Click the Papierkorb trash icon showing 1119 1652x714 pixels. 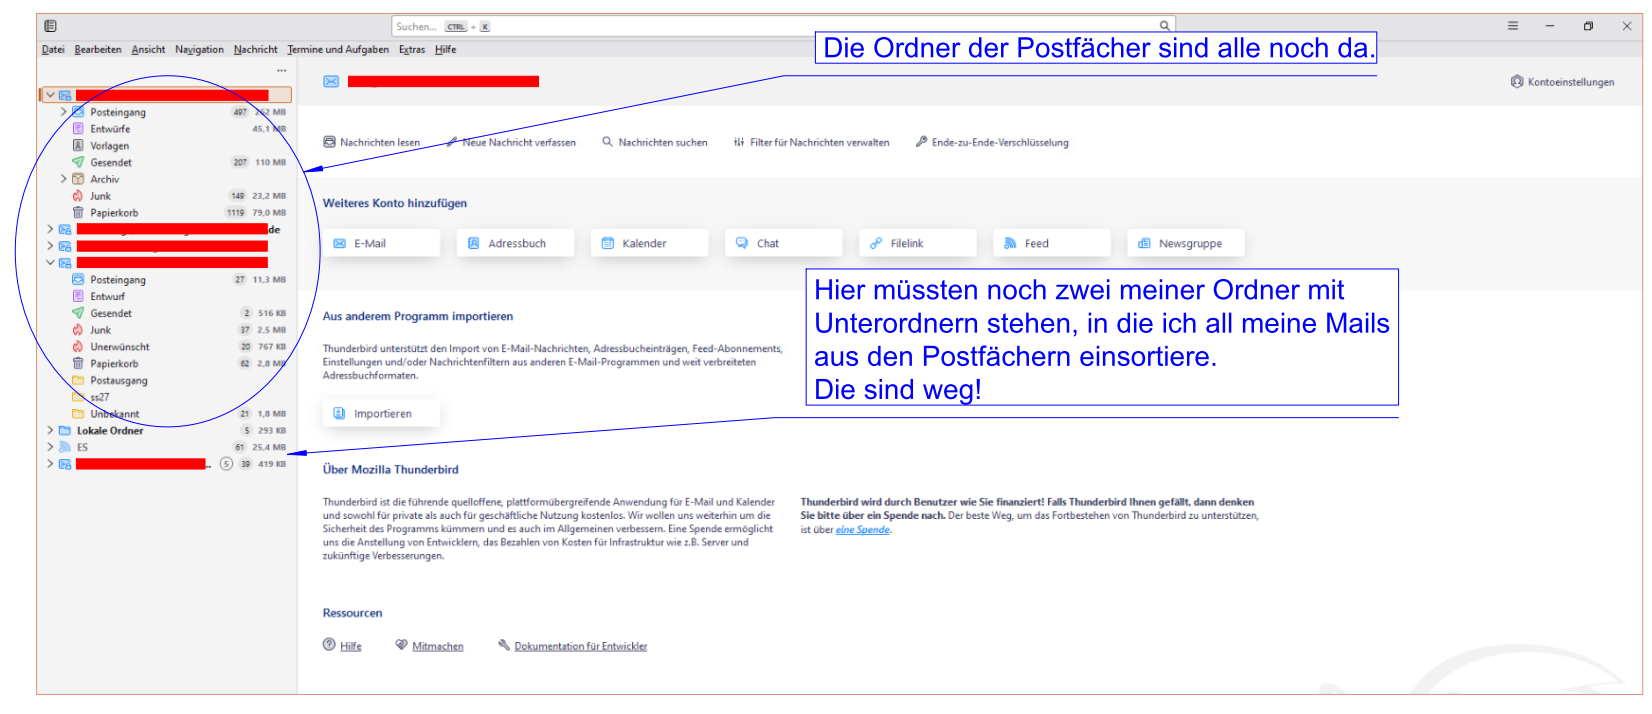(x=78, y=213)
